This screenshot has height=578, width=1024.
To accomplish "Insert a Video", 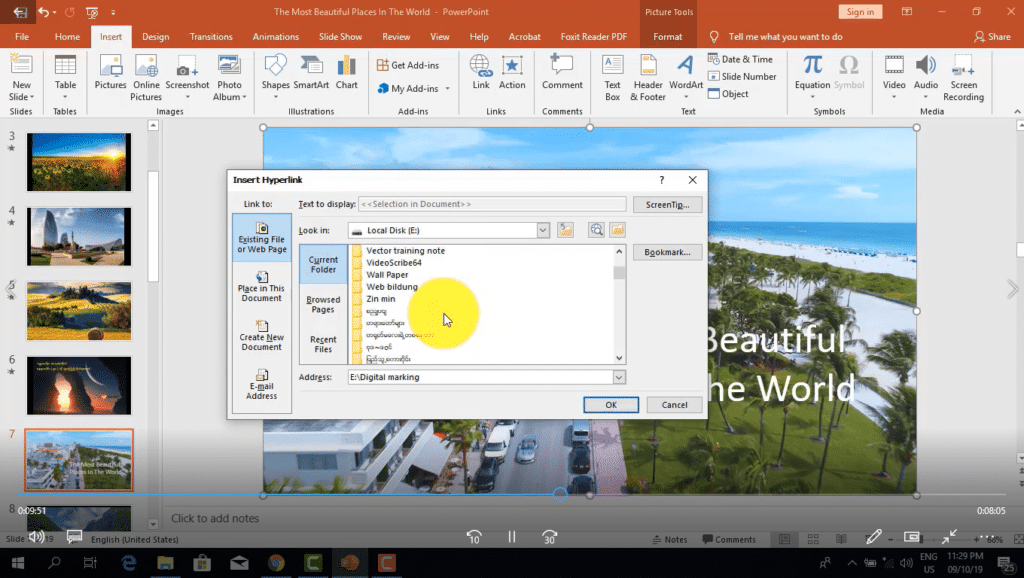I will tap(894, 78).
